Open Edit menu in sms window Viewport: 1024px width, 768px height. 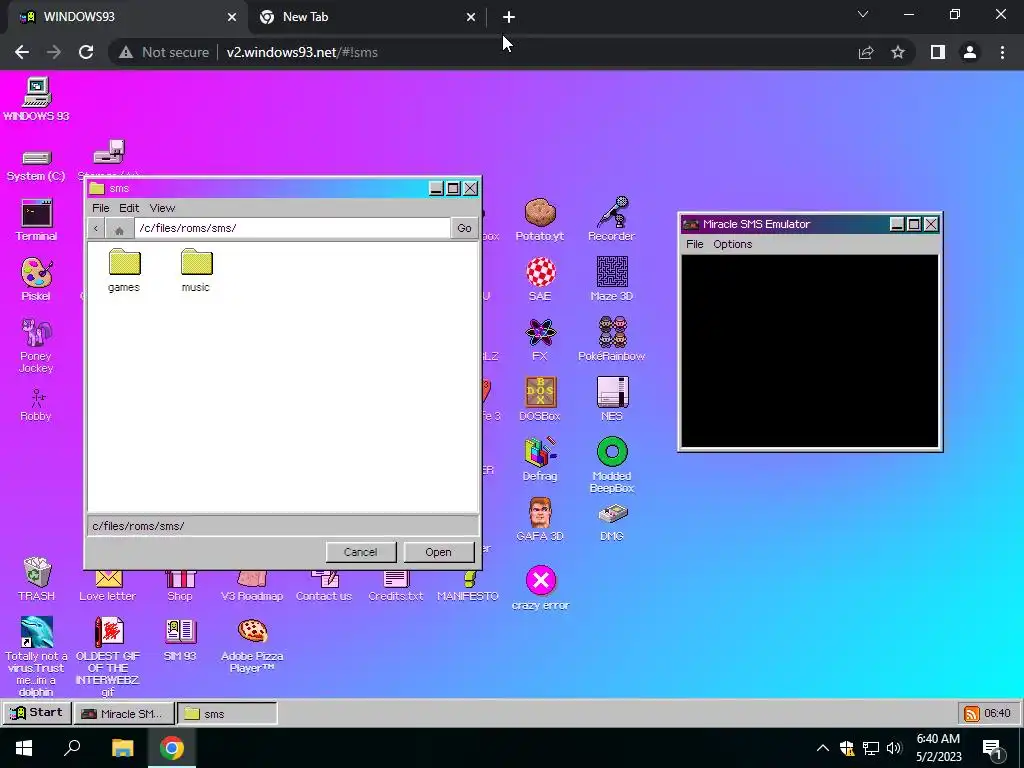[129, 208]
